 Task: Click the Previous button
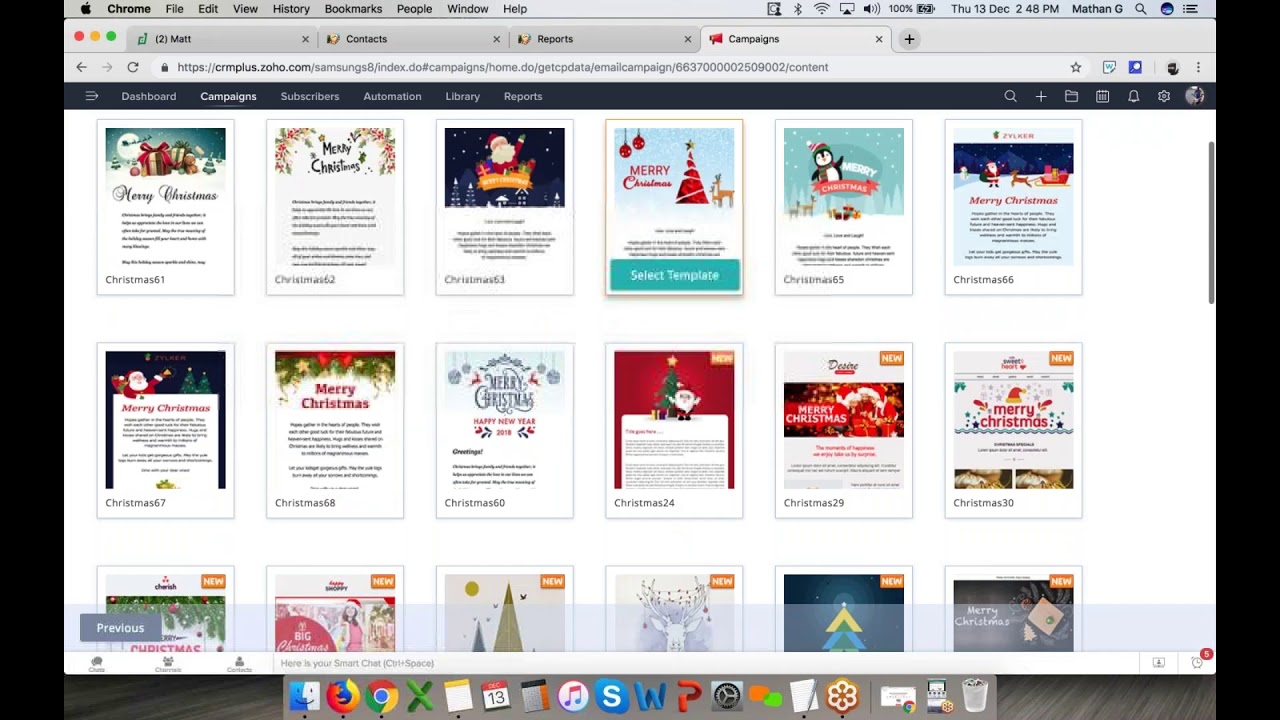[x=120, y=628]
